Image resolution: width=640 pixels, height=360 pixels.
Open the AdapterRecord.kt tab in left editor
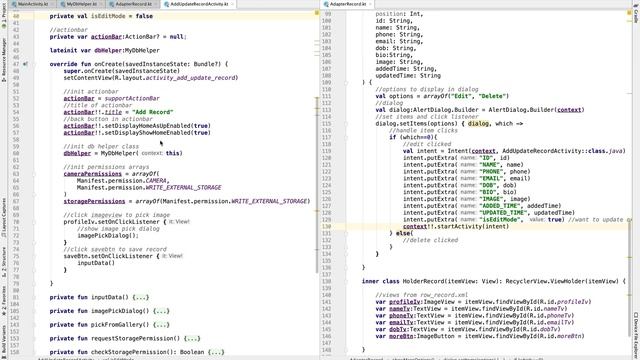click(133, 4)
